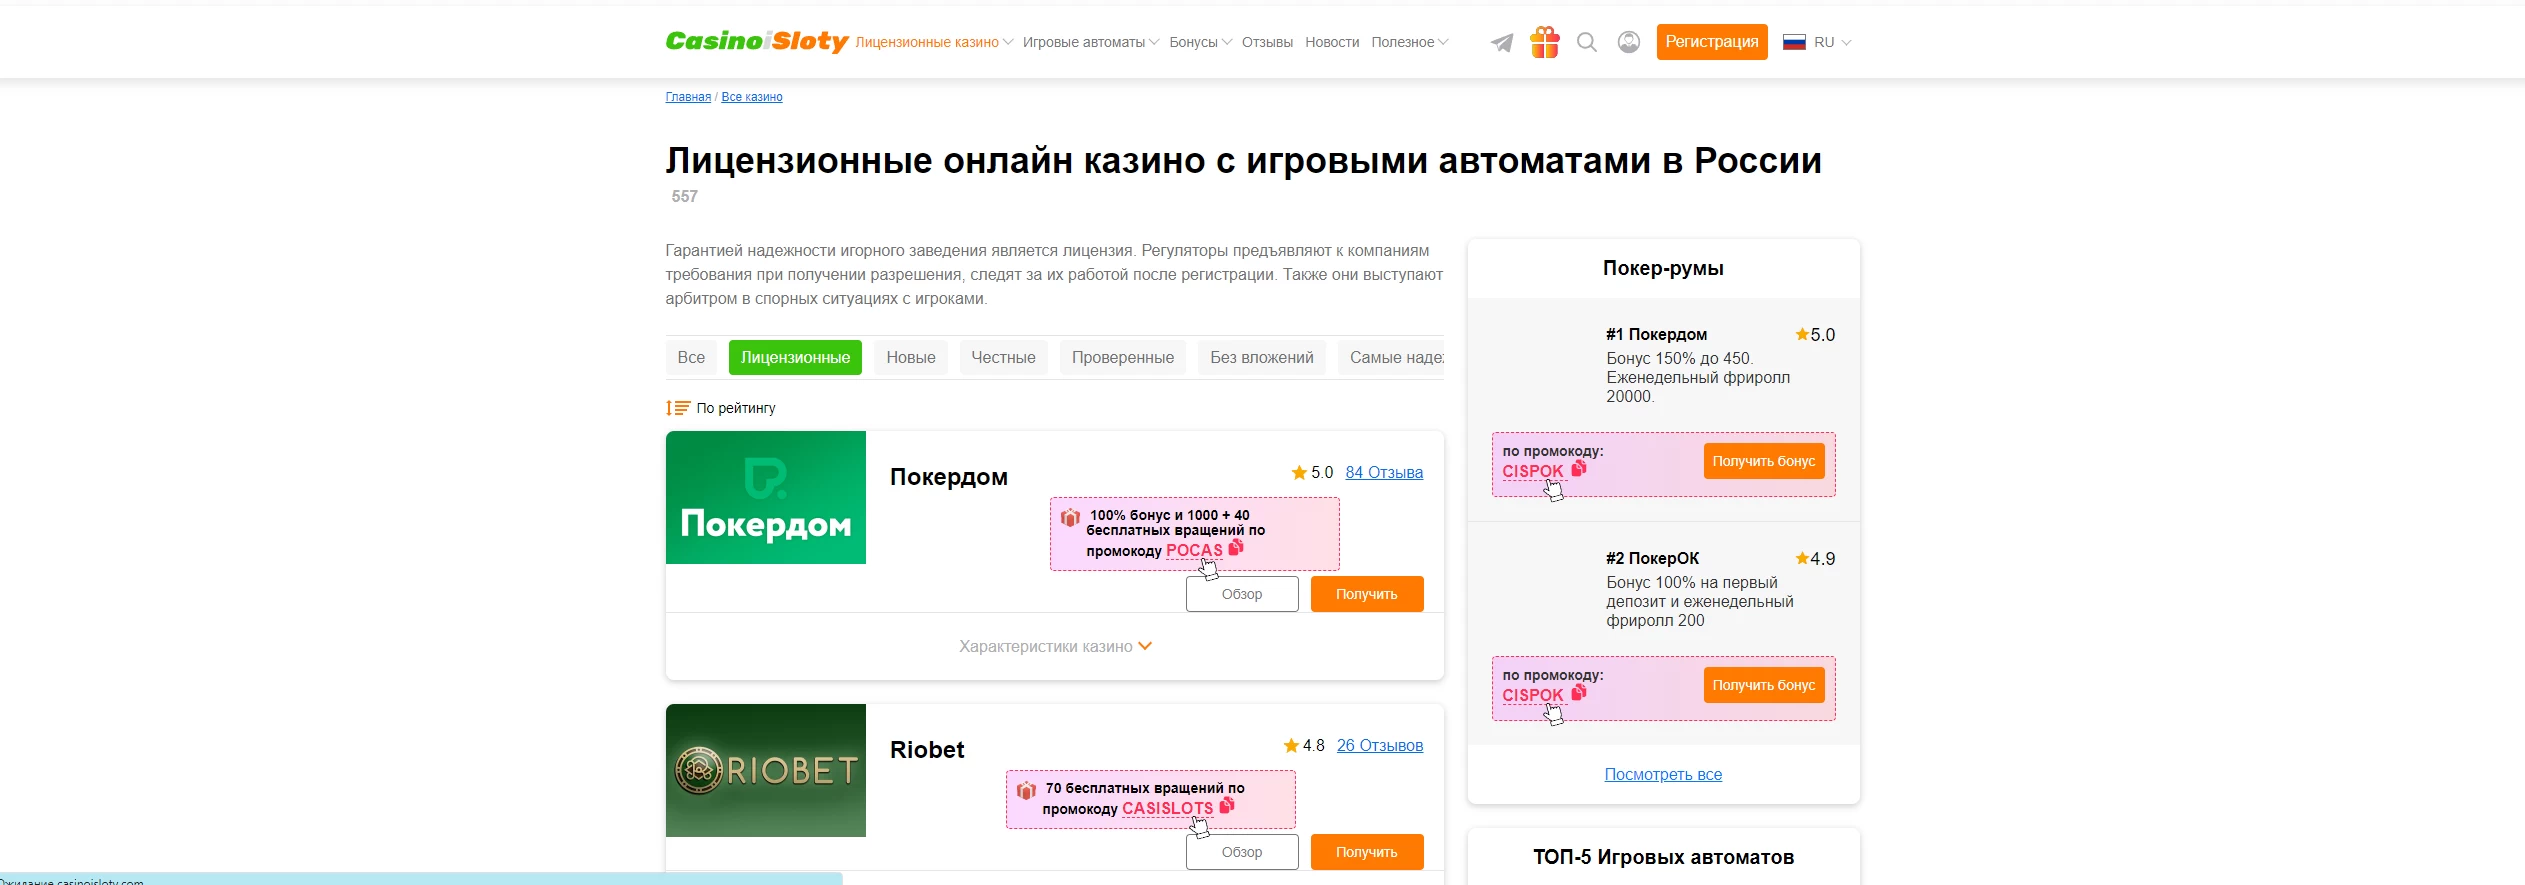Screen dimensions: 2525x885
Task: Click the user profile icon
Action: pyautogui.click(x=1629, y=42)
